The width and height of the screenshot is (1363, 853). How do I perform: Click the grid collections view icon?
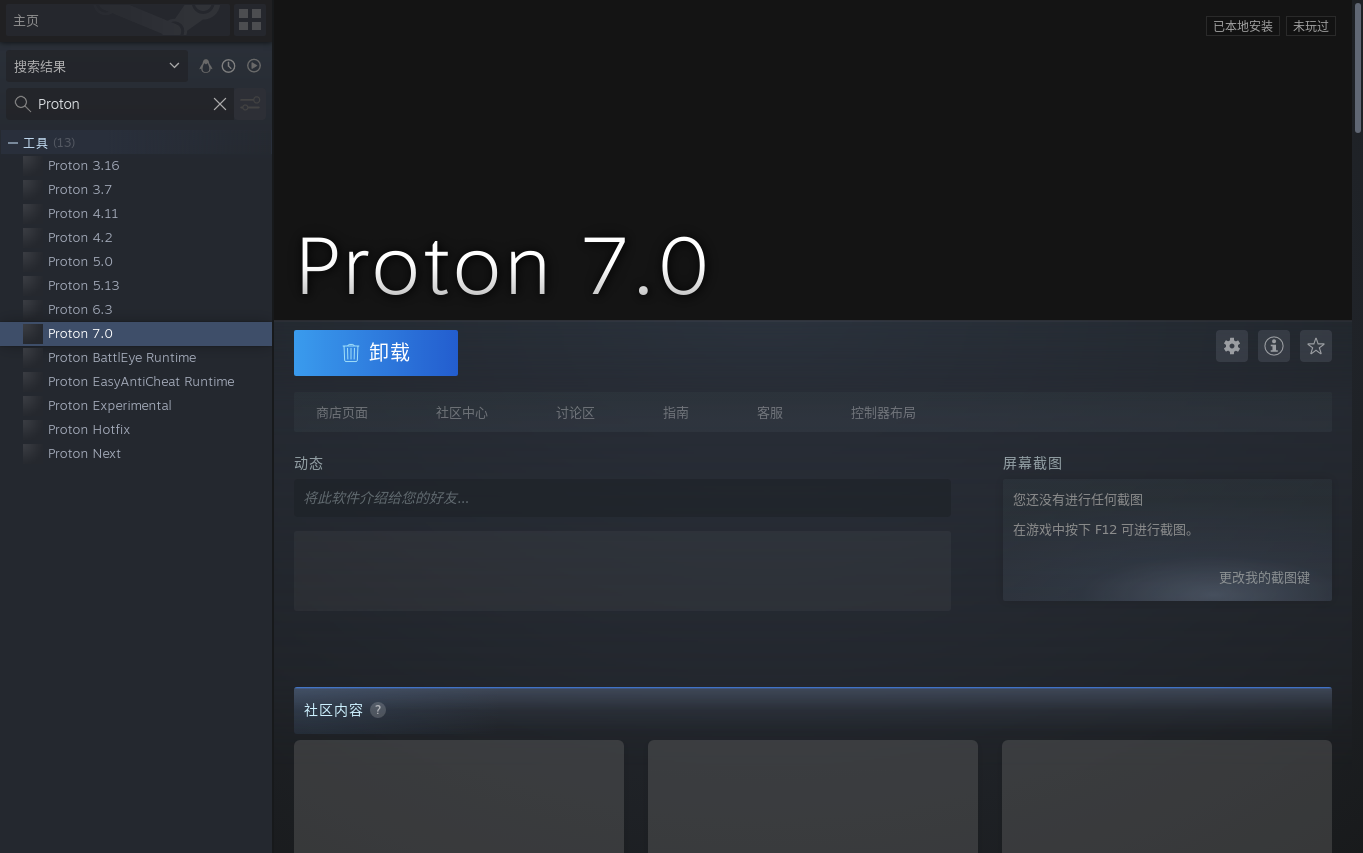click(250, 20)
